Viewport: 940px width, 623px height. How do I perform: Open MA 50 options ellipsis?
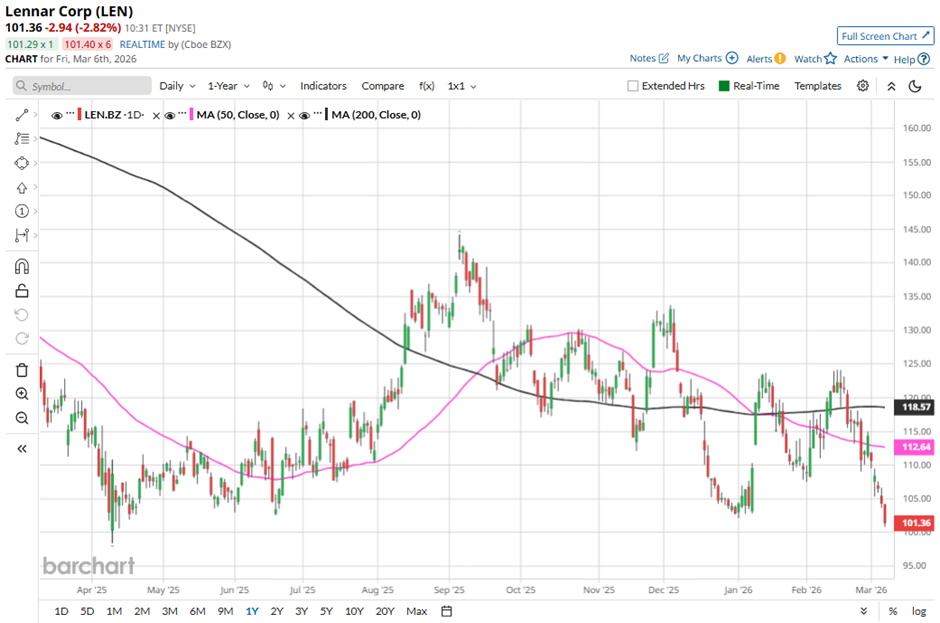point(182,113)
